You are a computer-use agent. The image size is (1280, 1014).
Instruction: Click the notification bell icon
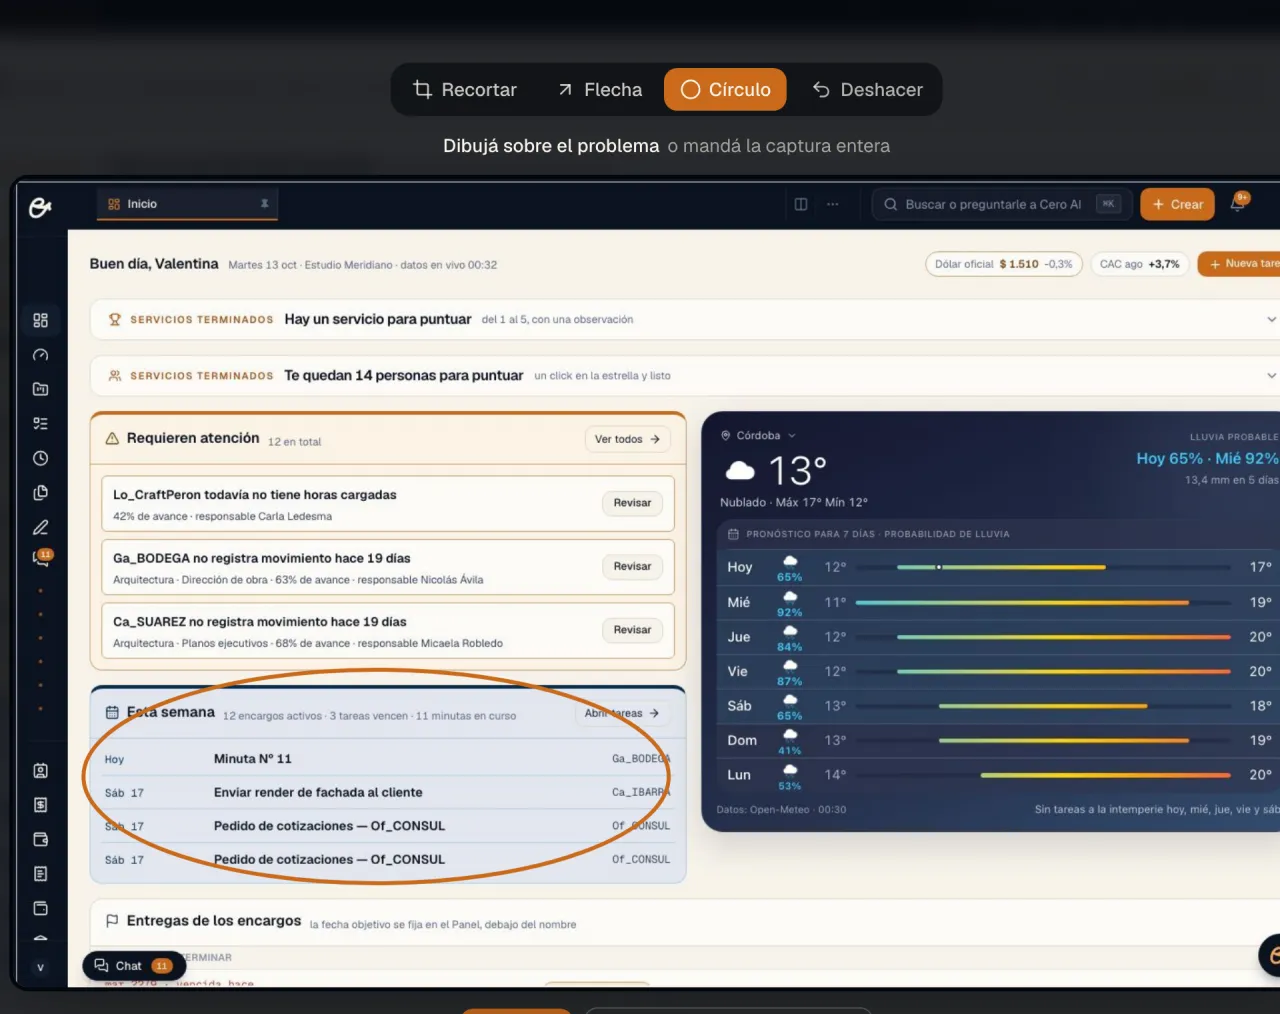coord(1238,203)
